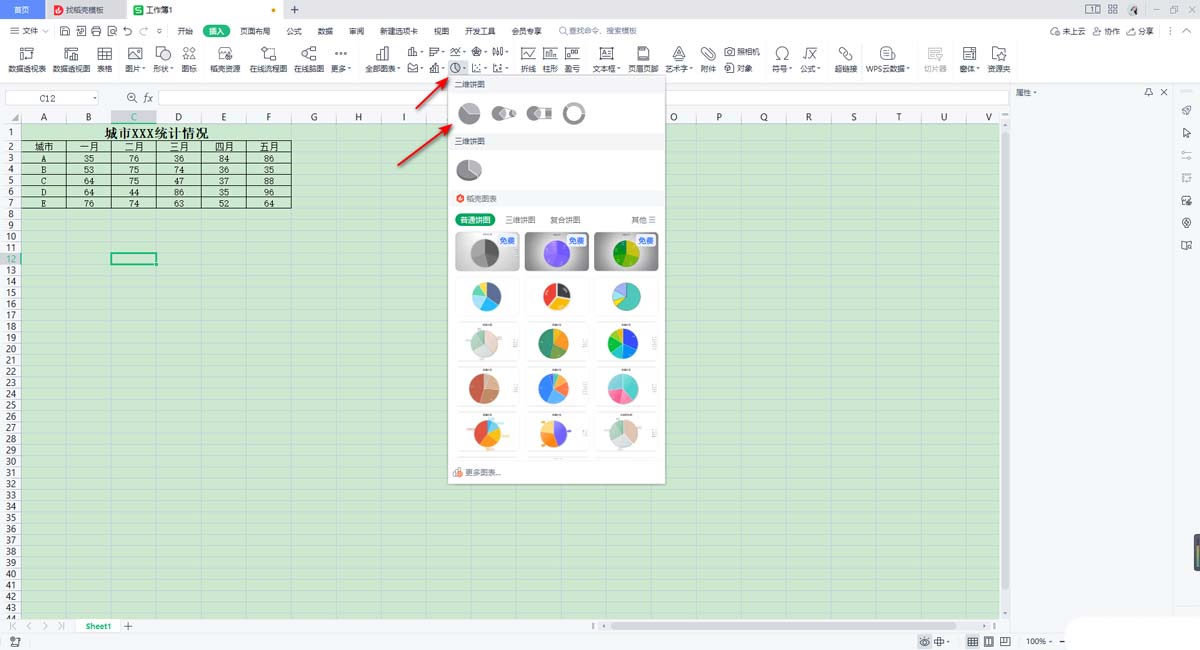The height and width of the screenshot is (650, 1200).
Task: Switch to the 开始 home tab
Action: tap(185, 31)
